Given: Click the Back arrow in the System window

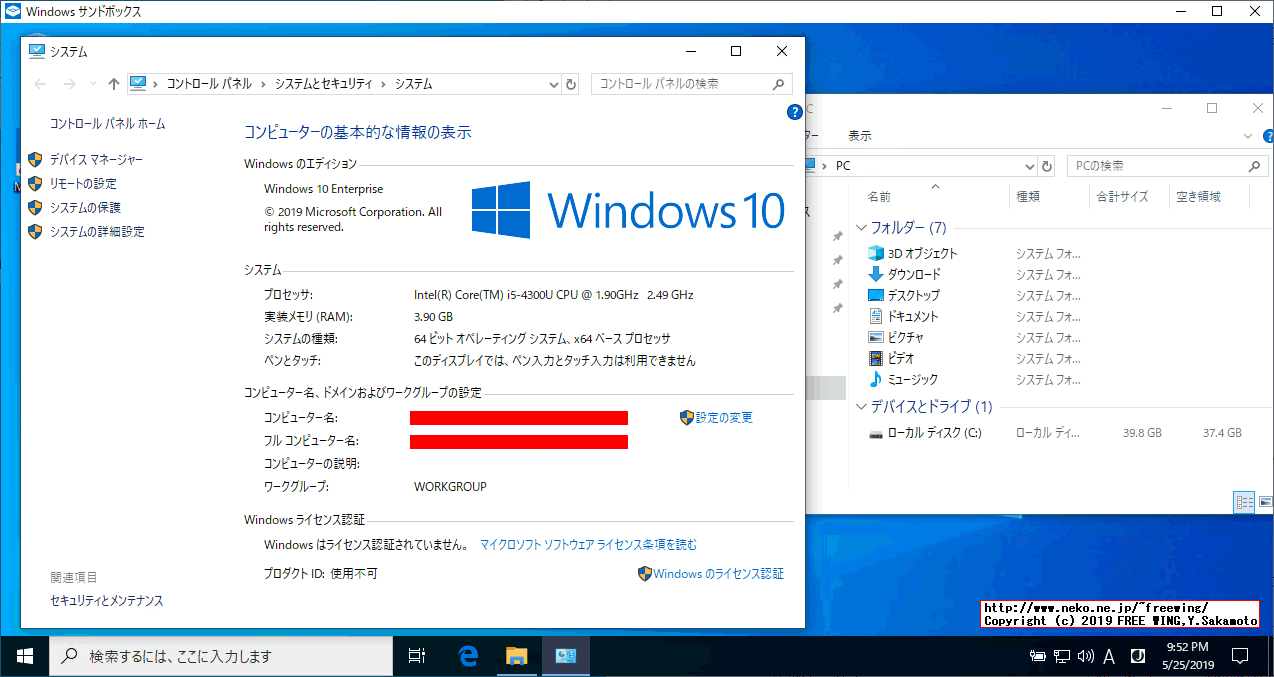Looking at the screenshot, I should 39,84.
